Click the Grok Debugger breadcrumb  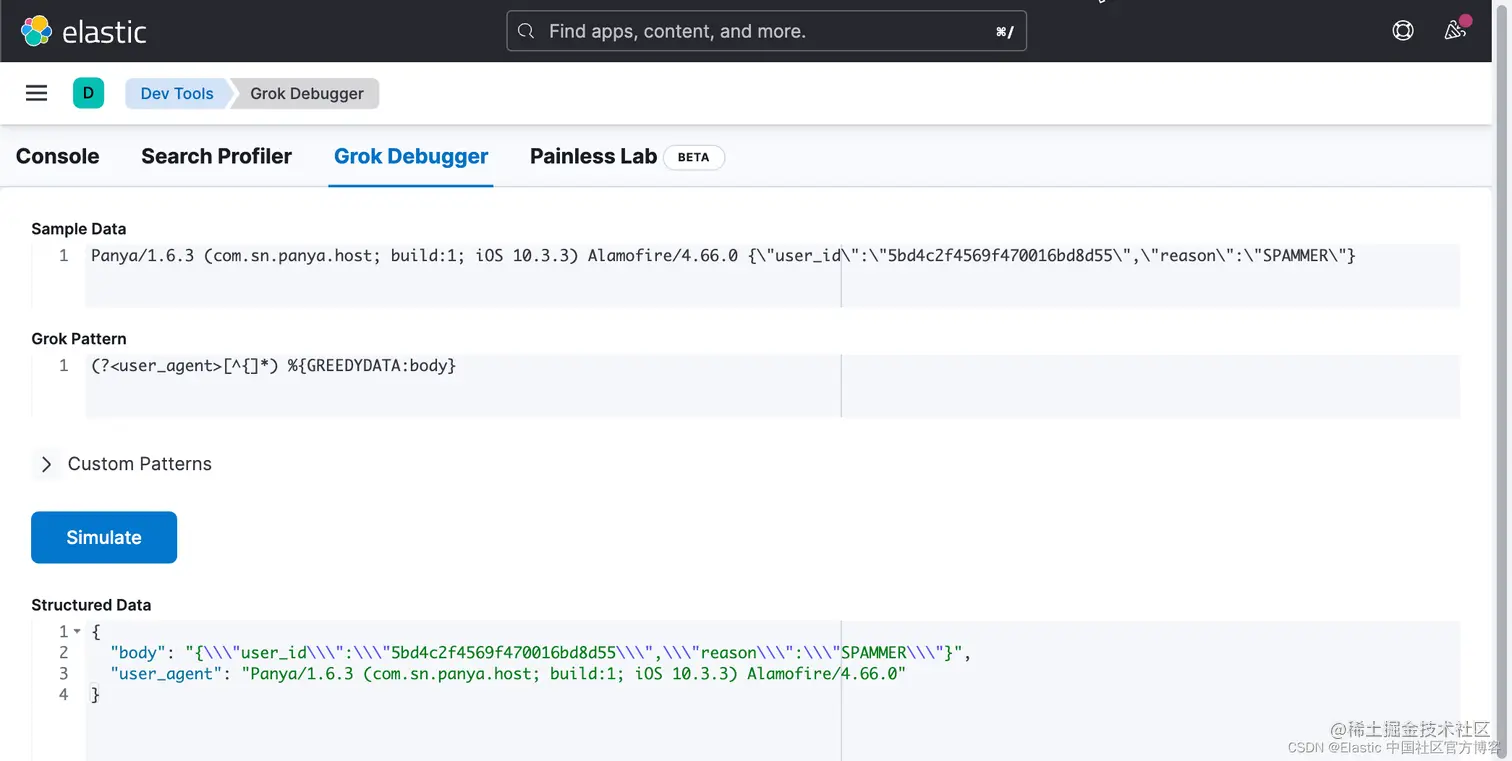click(307, 93)
